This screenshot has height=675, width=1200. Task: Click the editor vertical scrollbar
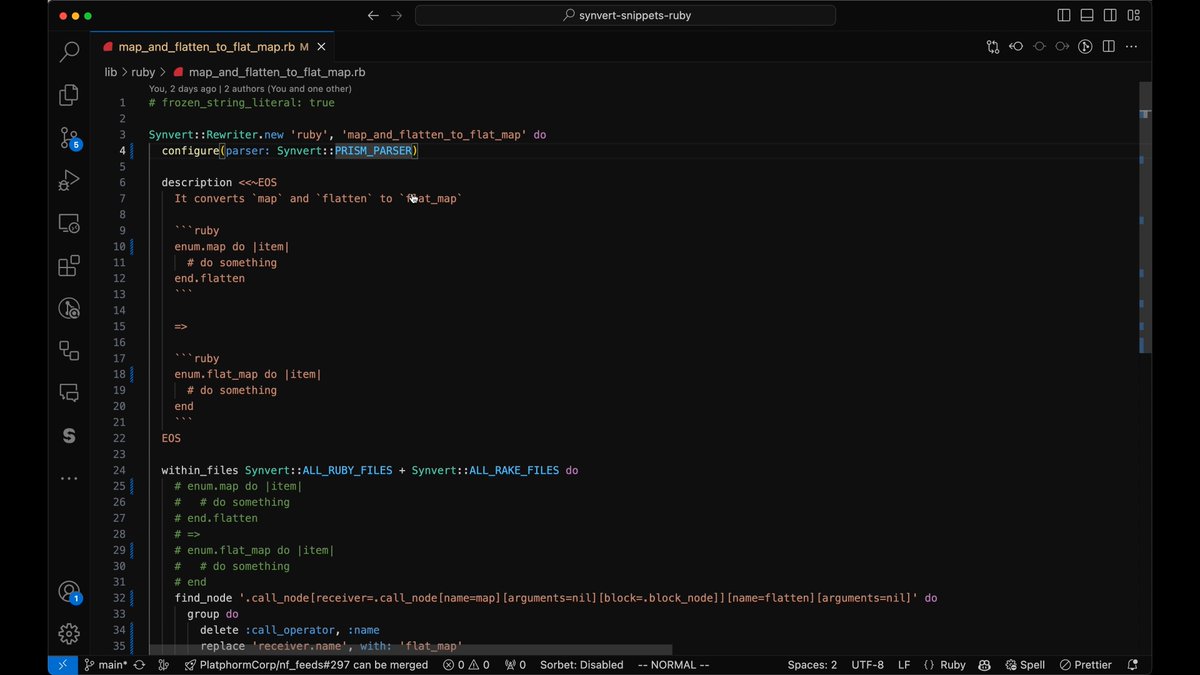[x=1145, y=217]
